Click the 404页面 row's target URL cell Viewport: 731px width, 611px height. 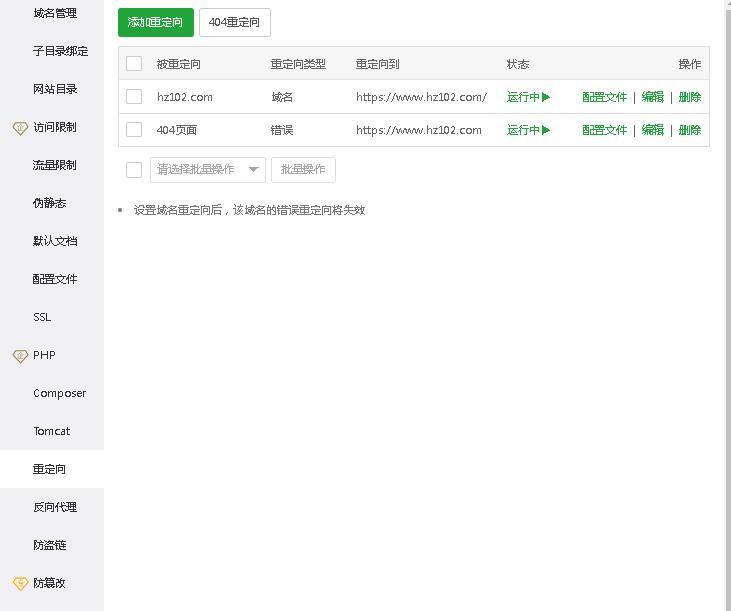419,130
